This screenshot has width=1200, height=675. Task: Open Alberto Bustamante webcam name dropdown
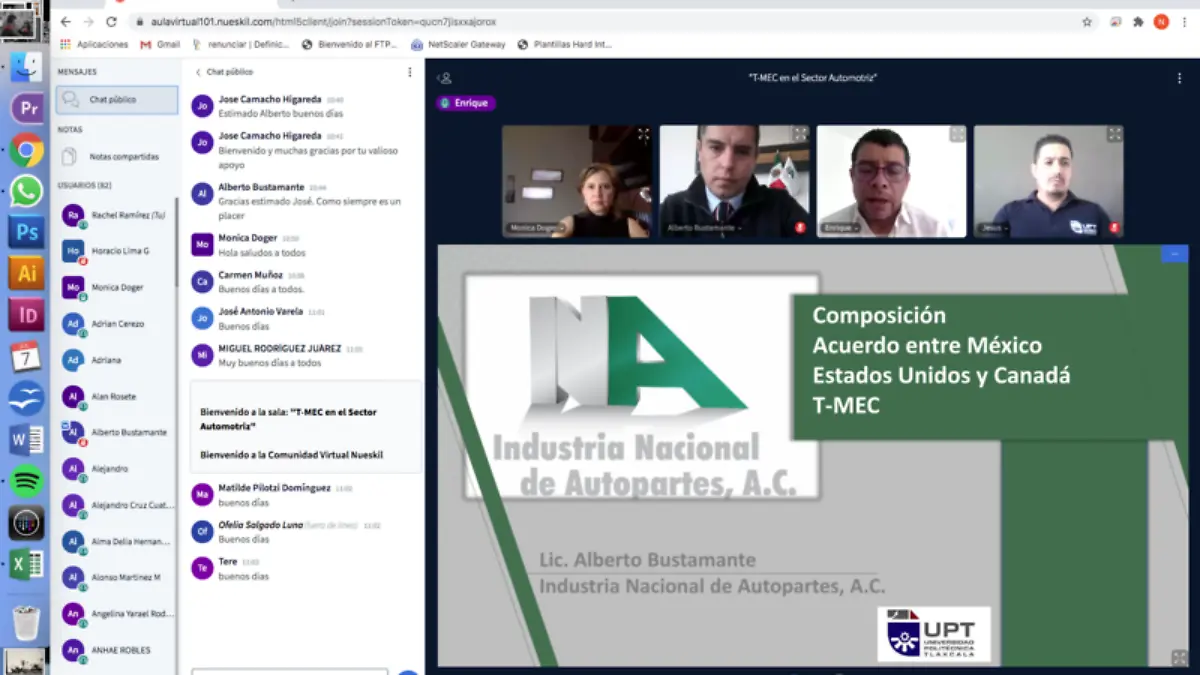705,228
